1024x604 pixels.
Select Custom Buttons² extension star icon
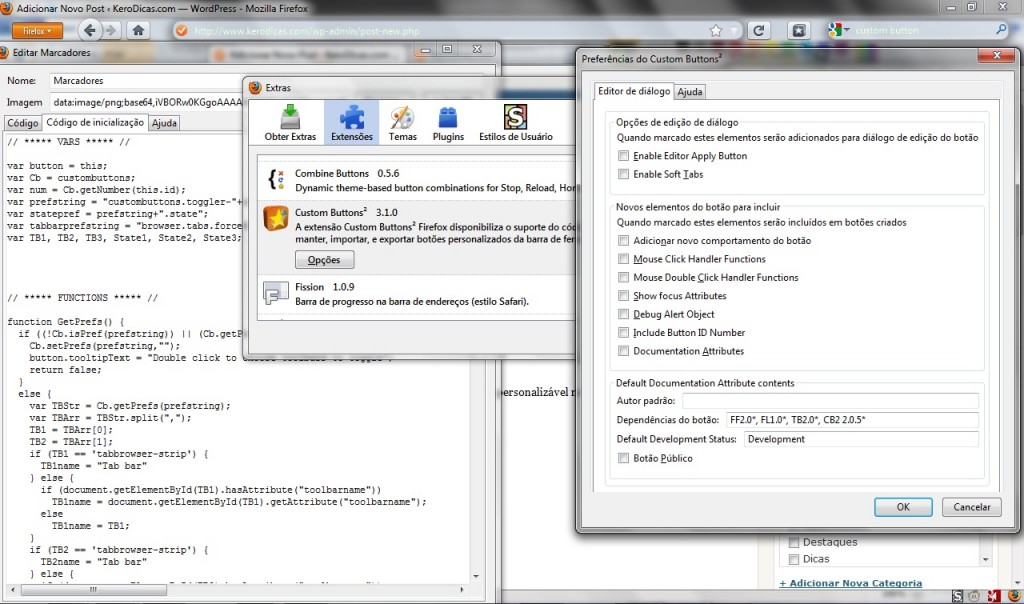[276, 218]
